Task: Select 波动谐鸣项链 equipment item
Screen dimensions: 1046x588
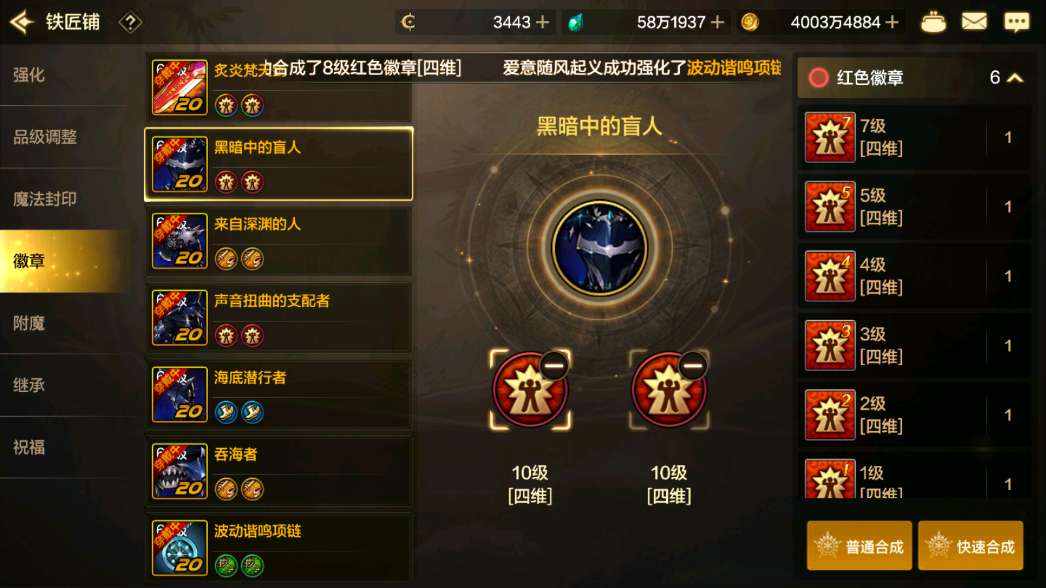Action: (x=279, y=548)
